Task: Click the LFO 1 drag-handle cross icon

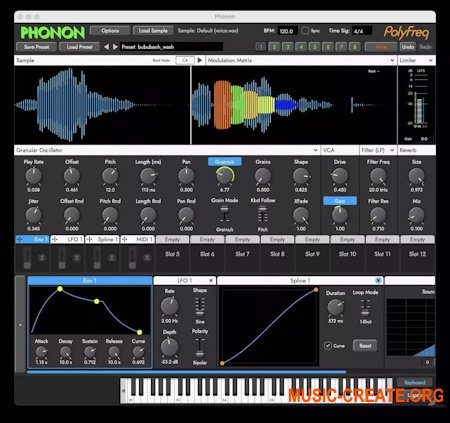Action: coord(55,239)
